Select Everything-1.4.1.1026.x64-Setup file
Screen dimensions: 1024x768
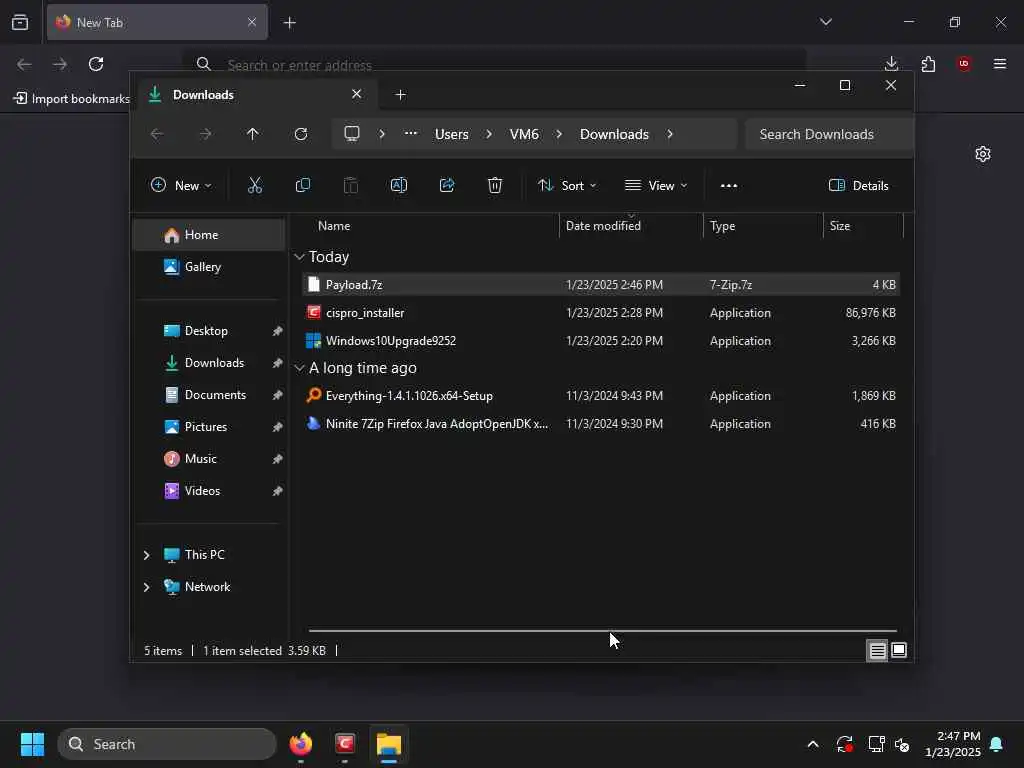coord(601,396)
